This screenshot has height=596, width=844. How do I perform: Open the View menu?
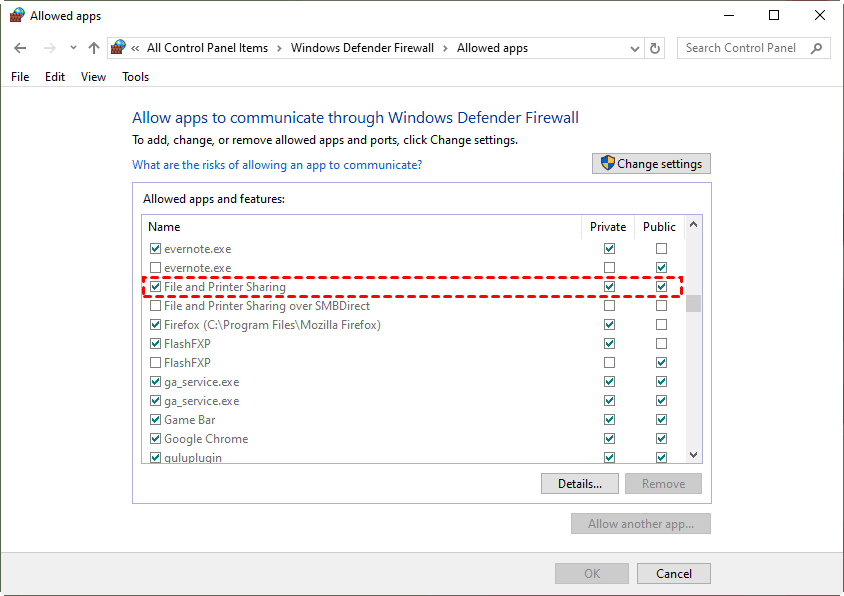pyautogui.click(x=93, y=77)
